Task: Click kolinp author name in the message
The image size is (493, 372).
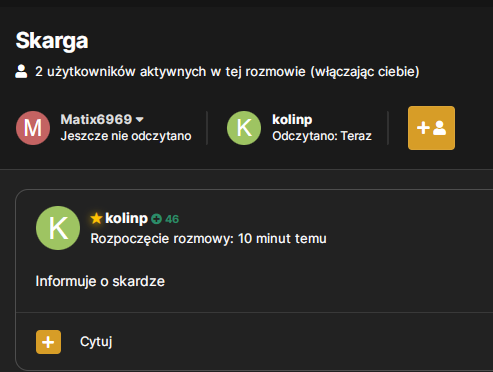Action: pos(126,218)
